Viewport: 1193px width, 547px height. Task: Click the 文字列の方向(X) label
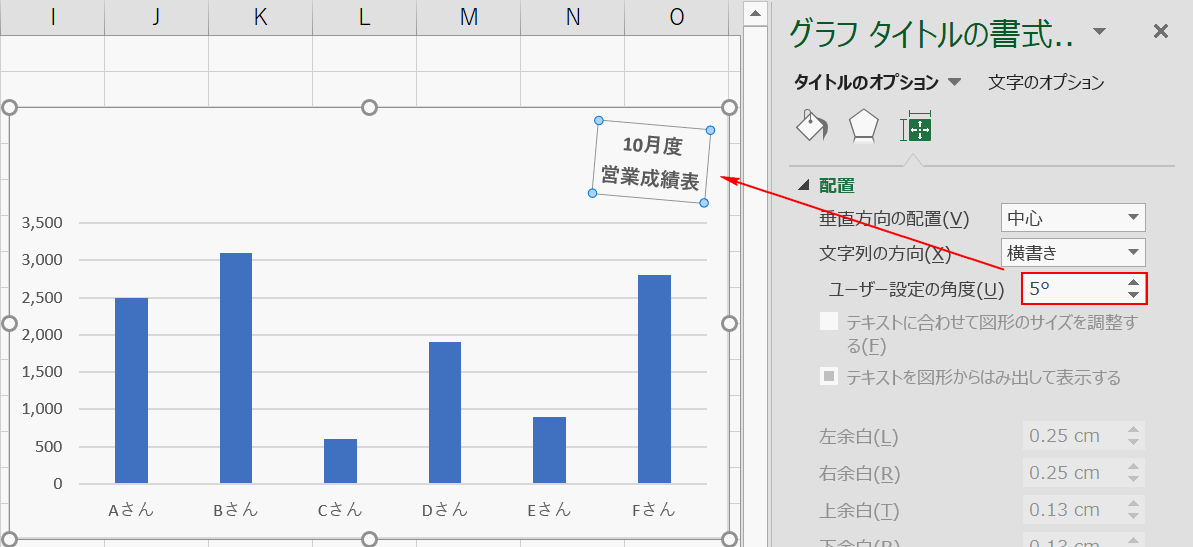(x=885, y=253)
